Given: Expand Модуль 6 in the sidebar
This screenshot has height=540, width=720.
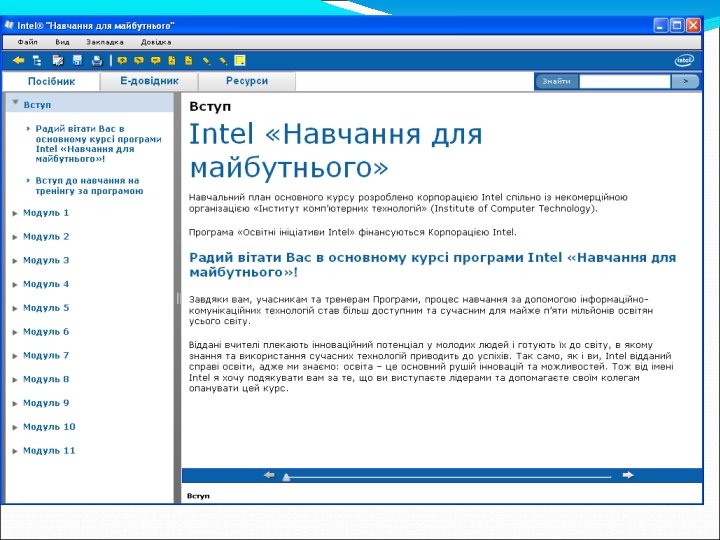Looking at the screenshot, I should [x=15, y=332].
